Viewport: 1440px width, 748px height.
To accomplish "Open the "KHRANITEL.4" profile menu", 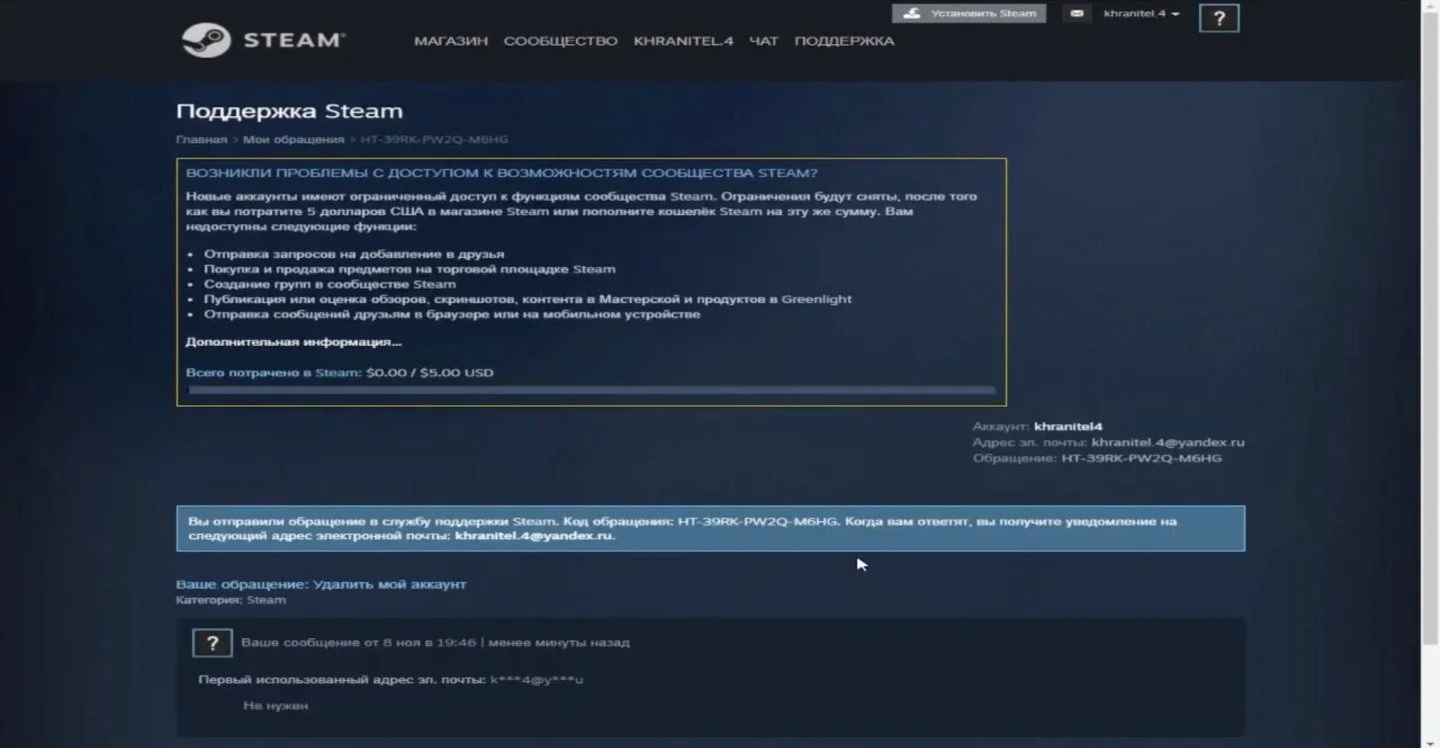I will pyautogui.click(x=684, y=41).
